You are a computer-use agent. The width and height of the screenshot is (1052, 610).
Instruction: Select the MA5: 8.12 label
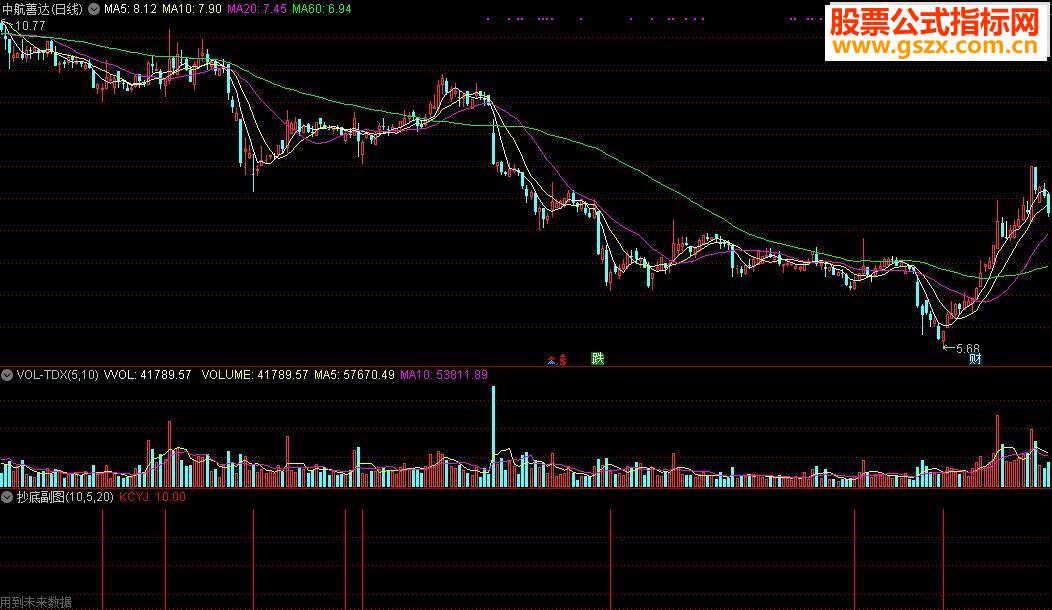click(130, 9)
